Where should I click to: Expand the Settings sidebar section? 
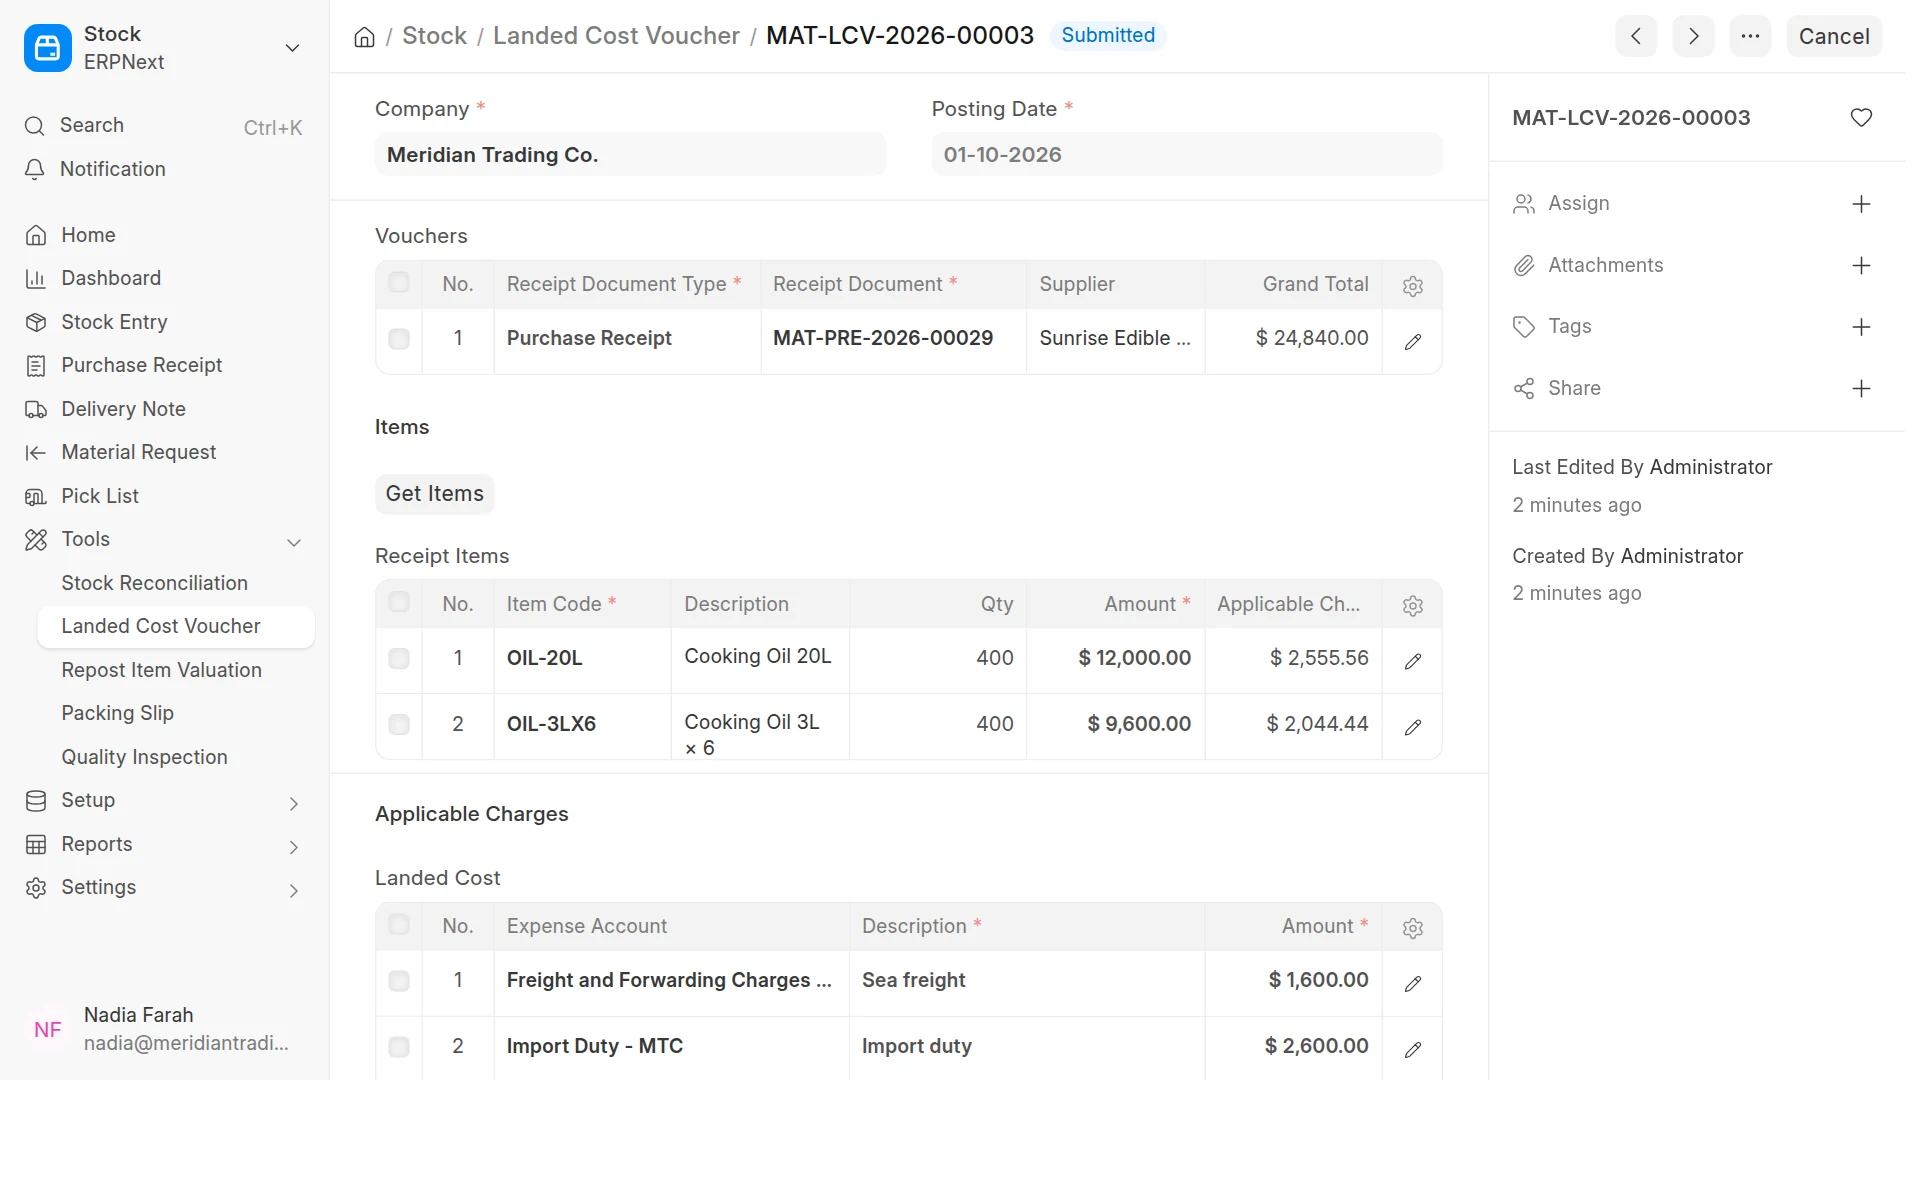click(294, 891)
